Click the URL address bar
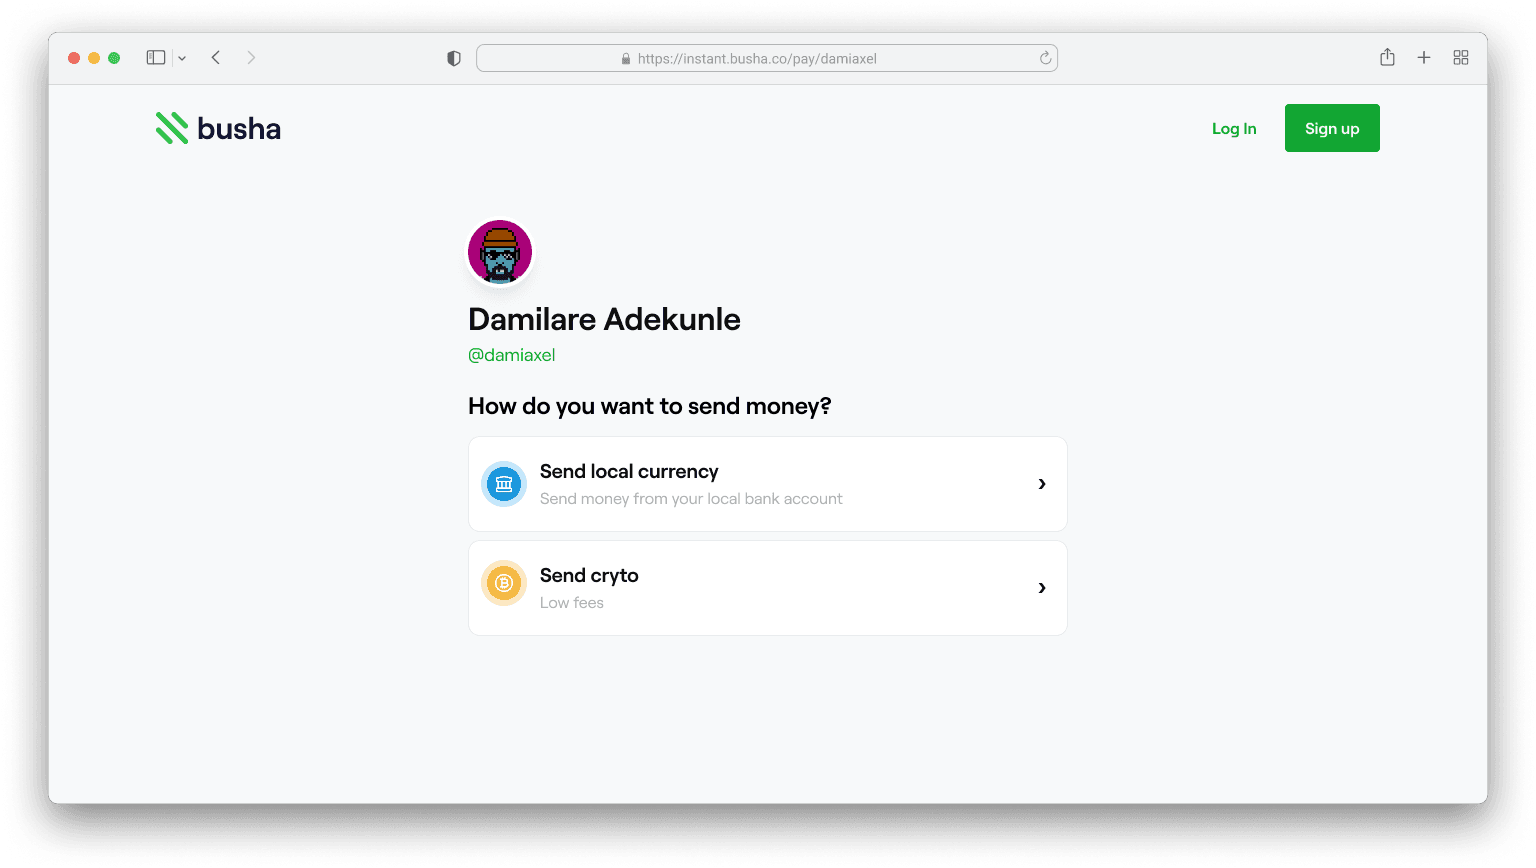Viewport: 1536px width, 868px height. point(767,58)
